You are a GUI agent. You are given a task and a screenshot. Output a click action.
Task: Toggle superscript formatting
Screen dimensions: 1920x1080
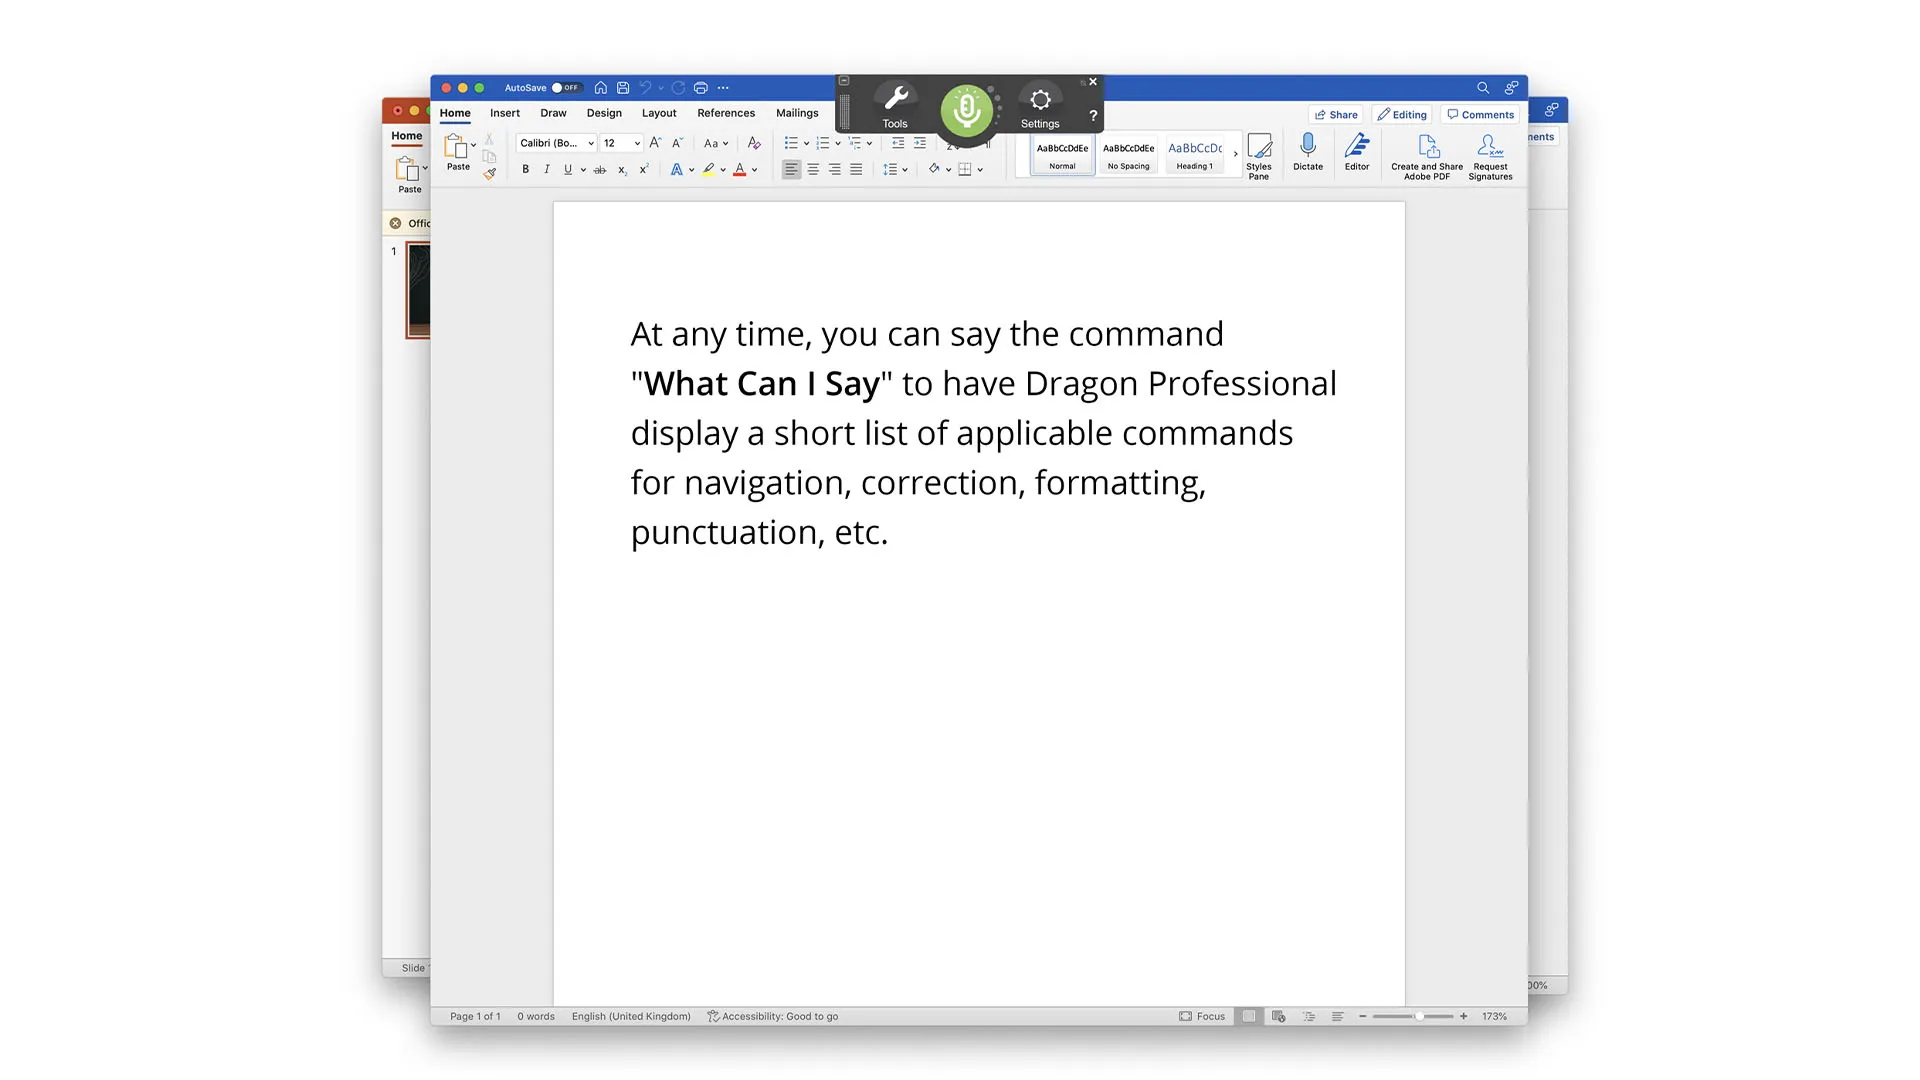tap(644, 170)
